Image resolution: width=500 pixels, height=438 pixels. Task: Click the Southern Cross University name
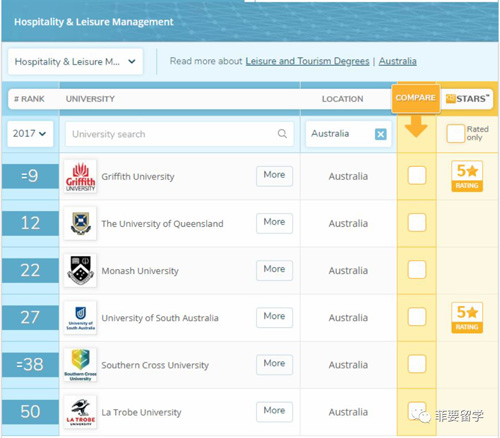tap(155, 365)
